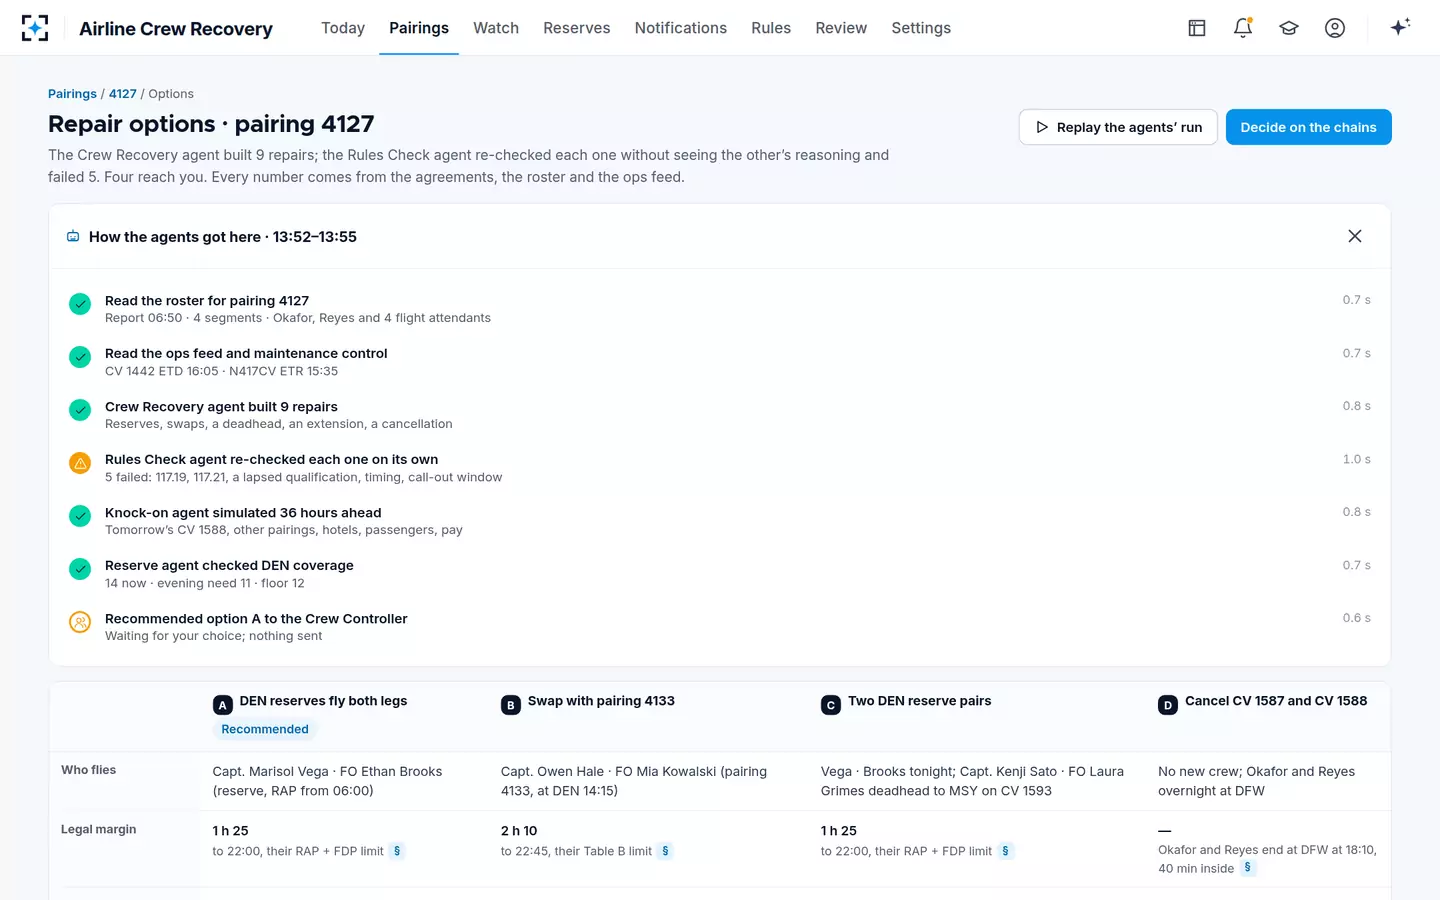
Task: Follow the 4127 breadcrumb link
Action: (123, 94)
